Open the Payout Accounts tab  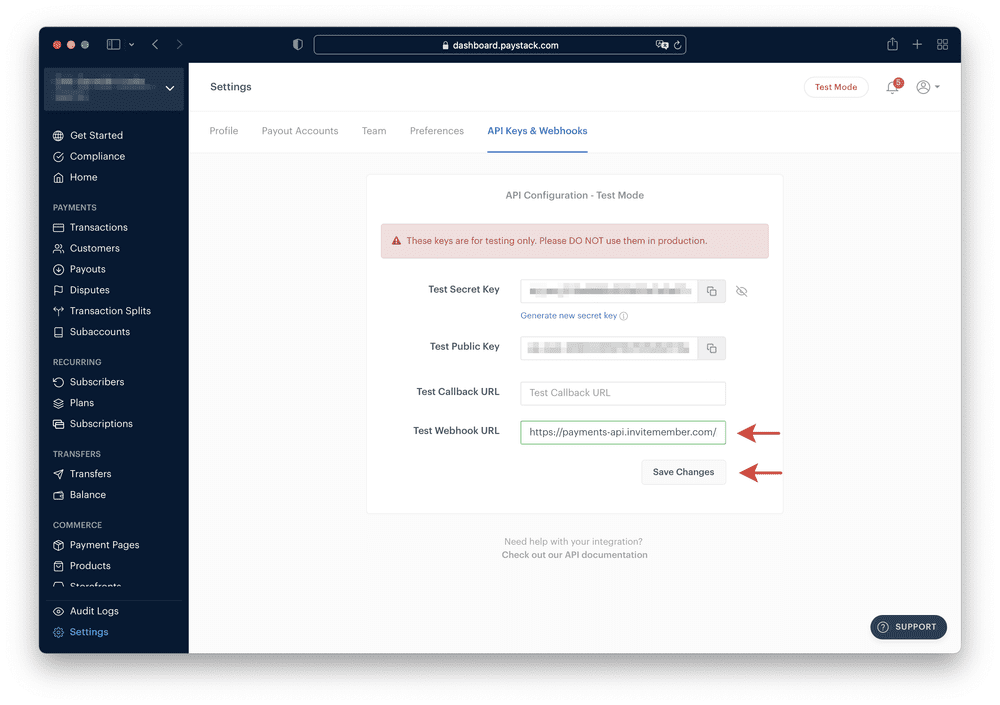[x=300, y=131]
